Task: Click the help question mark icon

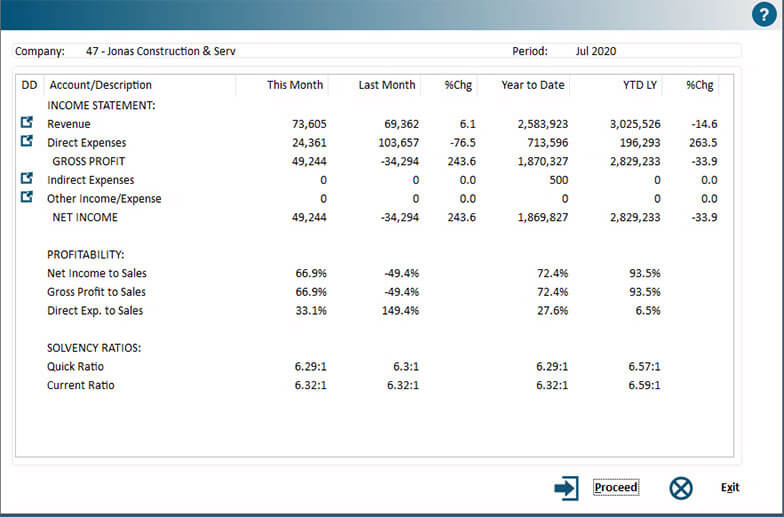Action: [x=764, y=15]
